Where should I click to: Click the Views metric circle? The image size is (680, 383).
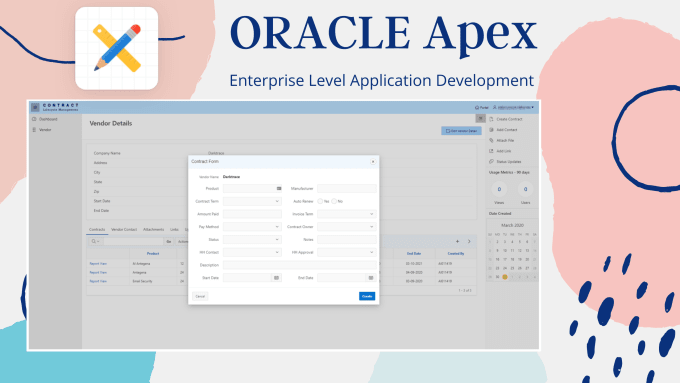click(x=499, y=189)
